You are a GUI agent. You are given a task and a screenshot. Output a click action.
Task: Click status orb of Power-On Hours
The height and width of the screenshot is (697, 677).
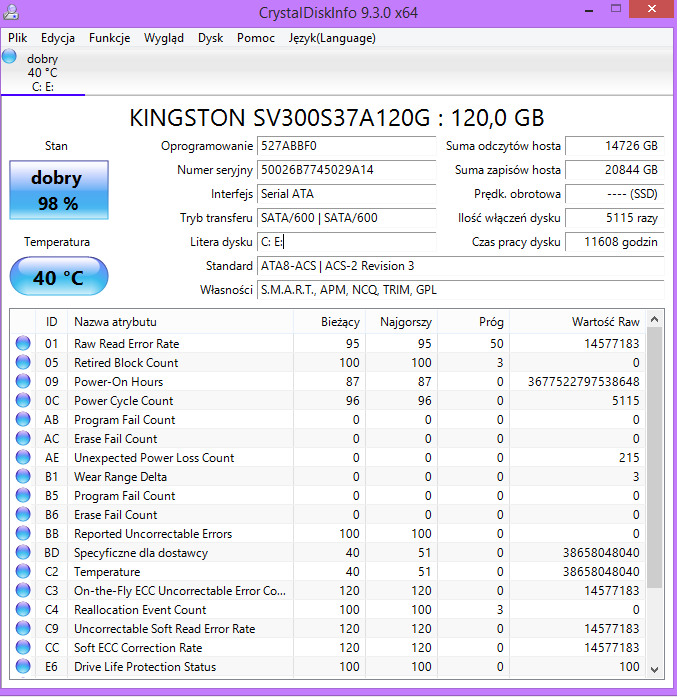pos(23,381)
